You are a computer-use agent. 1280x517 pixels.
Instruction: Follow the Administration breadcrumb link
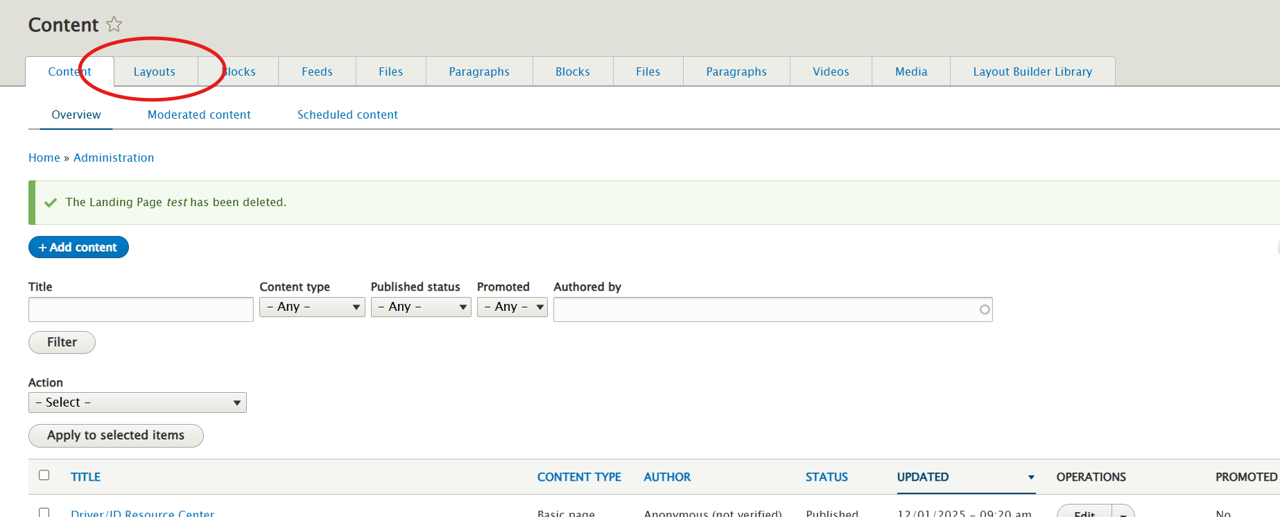coord(113,158)
